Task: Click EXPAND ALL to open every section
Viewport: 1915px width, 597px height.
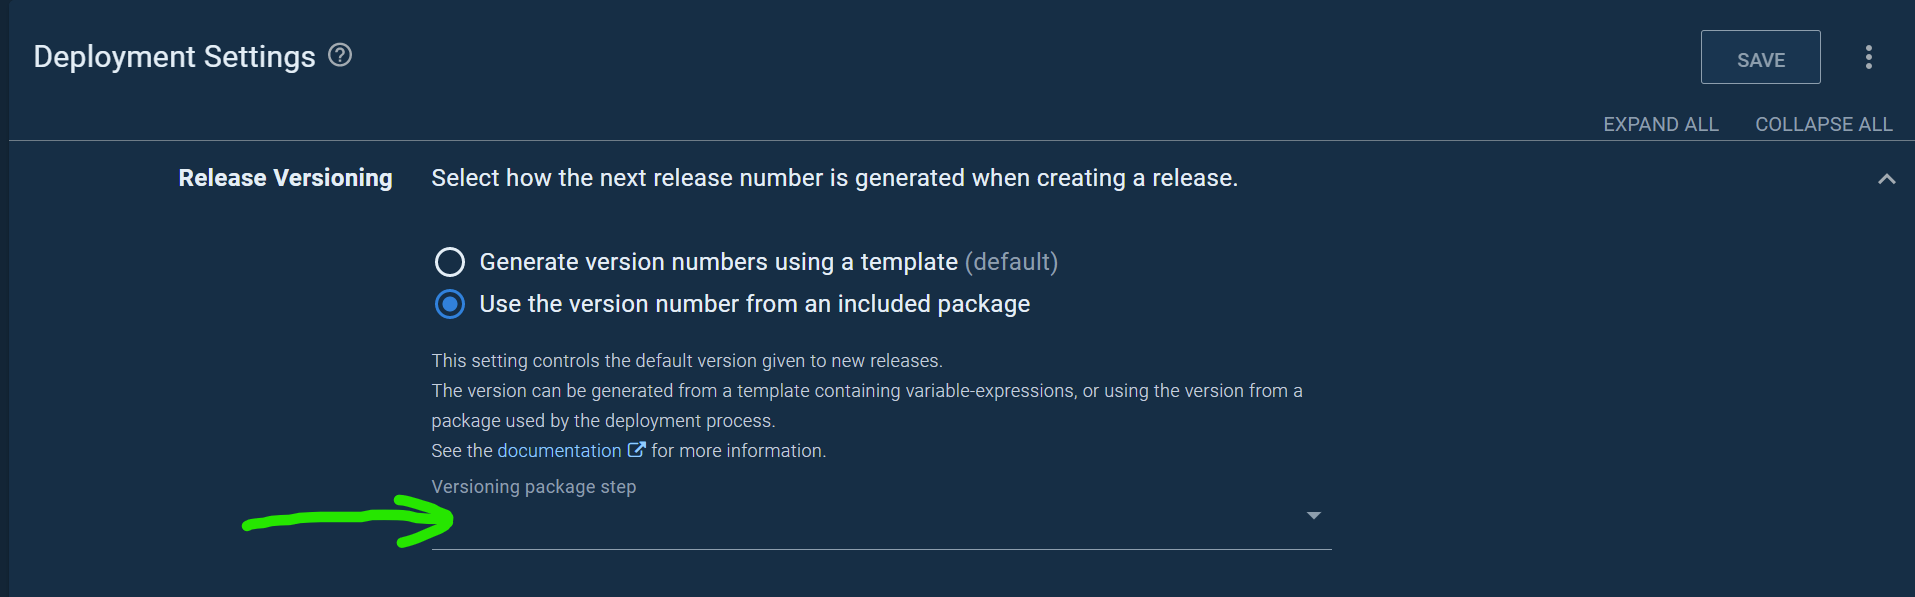Action: (1660, 124)
